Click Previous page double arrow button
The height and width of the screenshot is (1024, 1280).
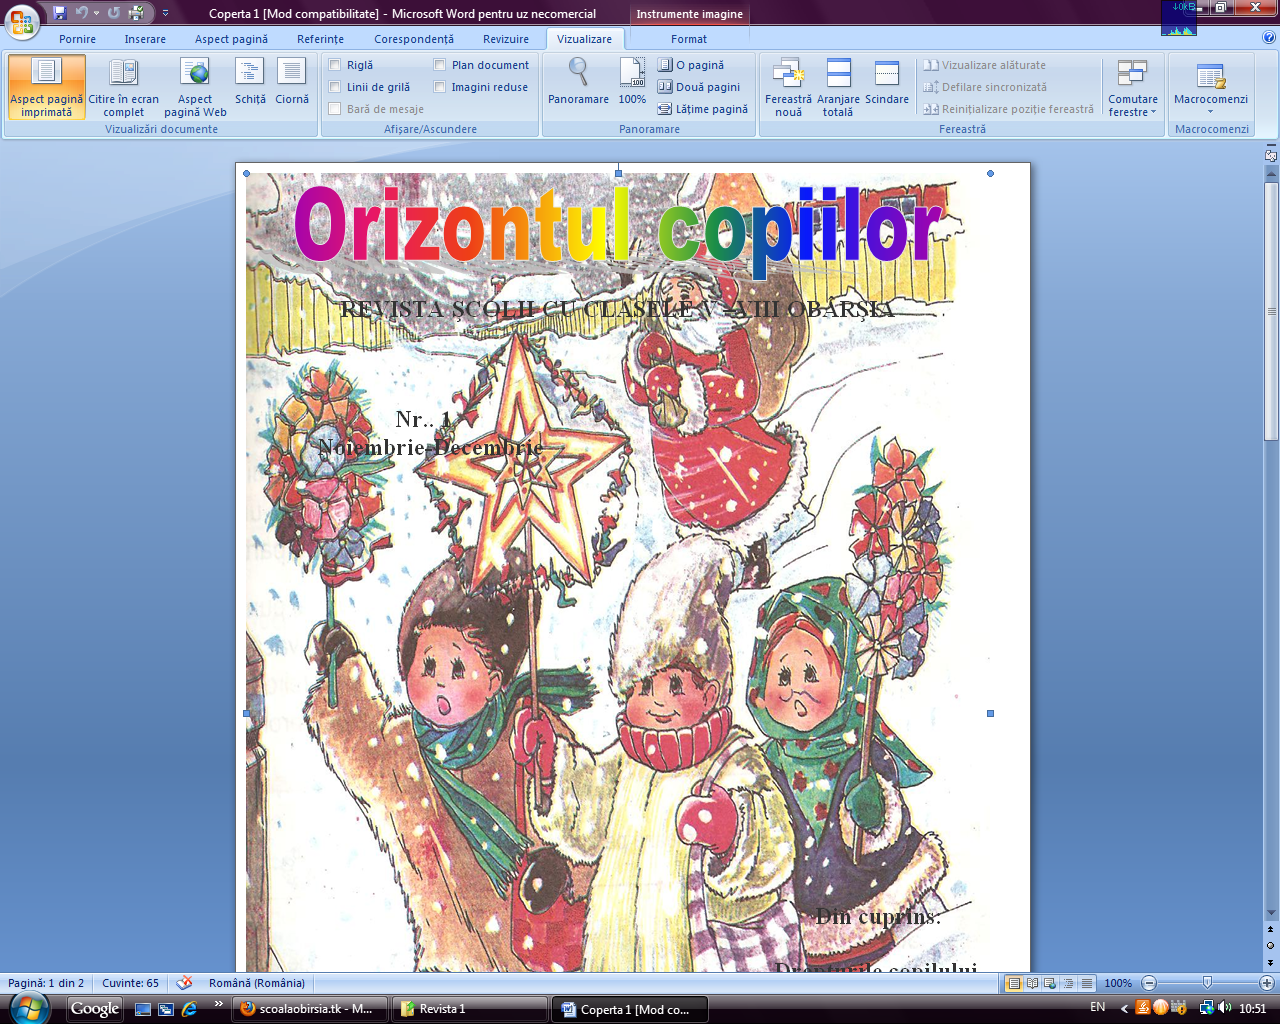click(x=1271, y=930)
